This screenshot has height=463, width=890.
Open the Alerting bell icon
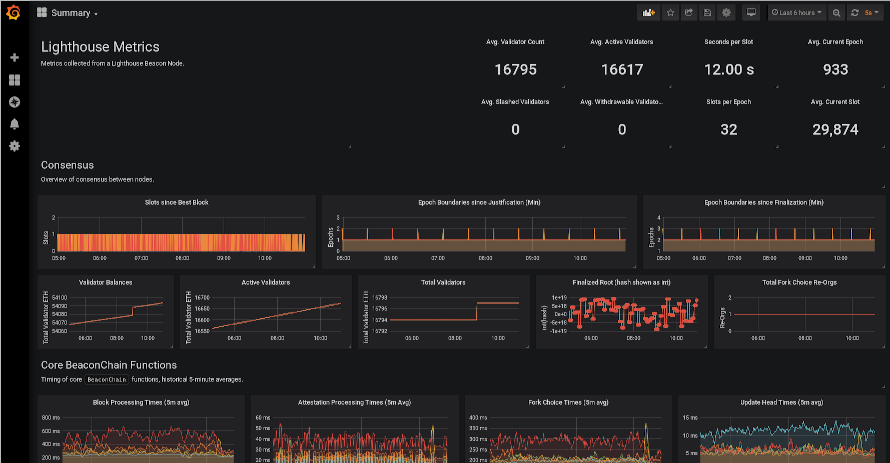pyautogui.click(x=14, y=124)
